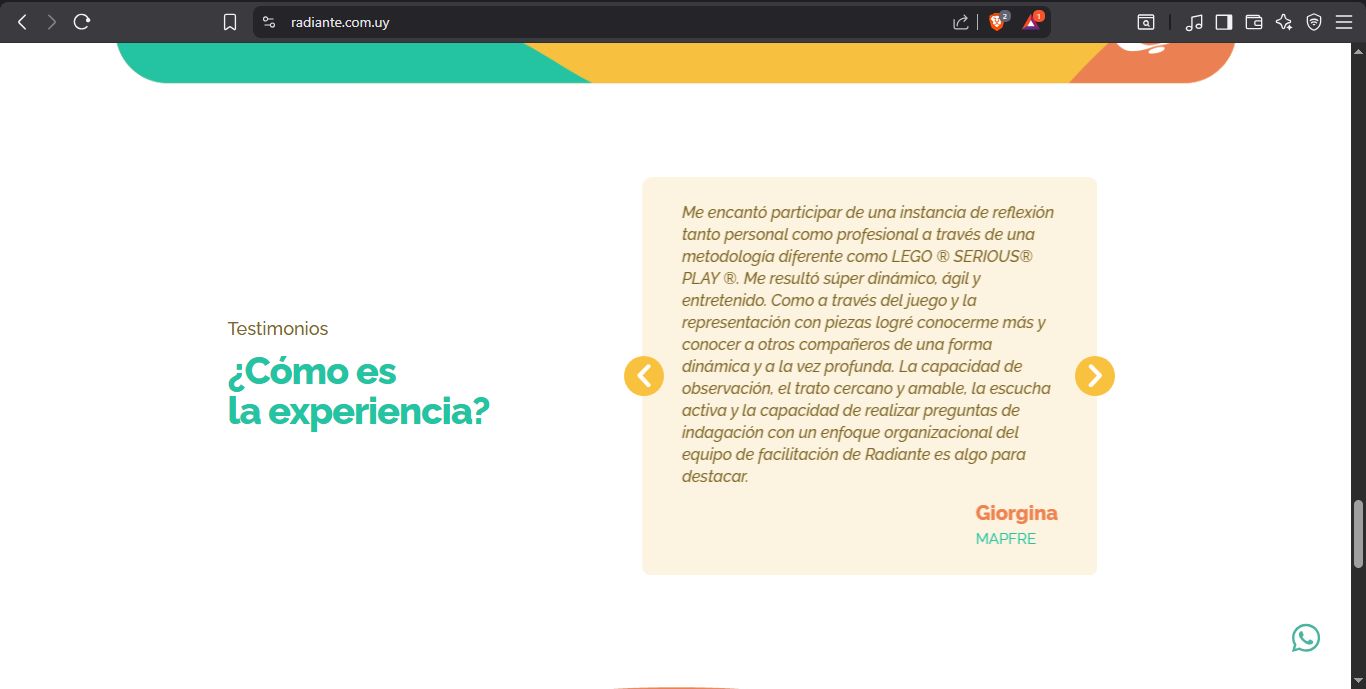Click the radiante.com.uy address bar
1366x689 pixels.
click(600, 22)
